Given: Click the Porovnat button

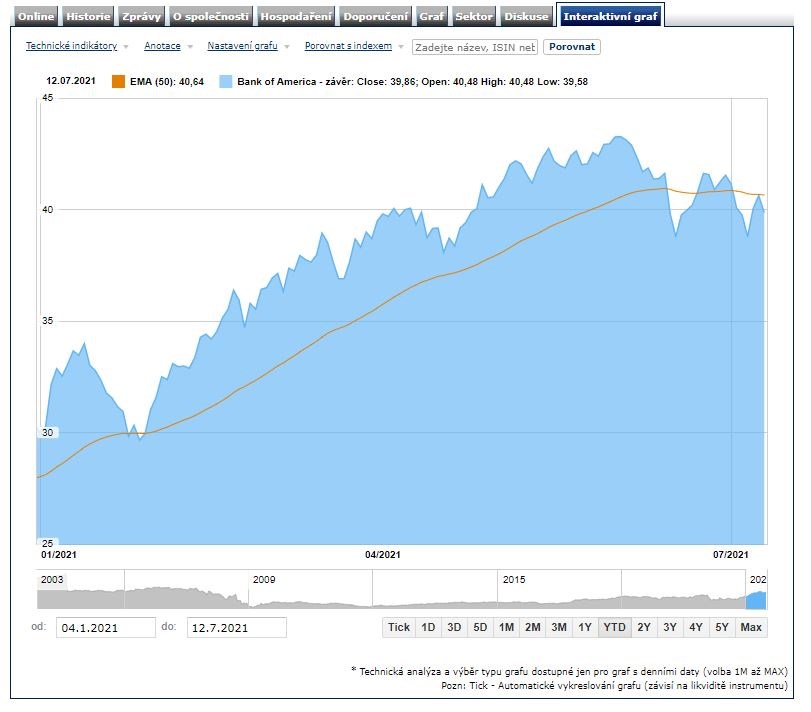Looking at the screenshot, I should [572, 46].
